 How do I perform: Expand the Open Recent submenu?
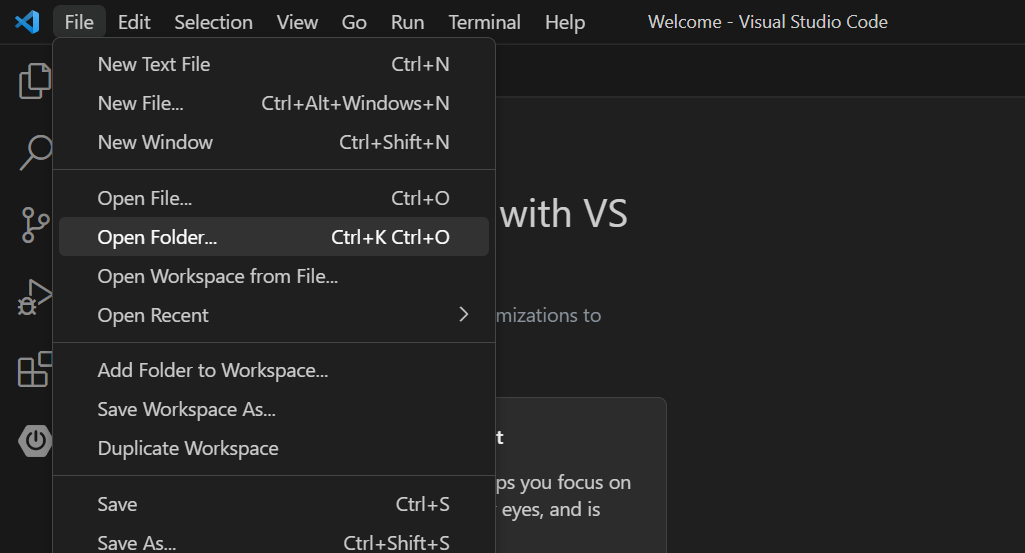[x=274, y=315]
